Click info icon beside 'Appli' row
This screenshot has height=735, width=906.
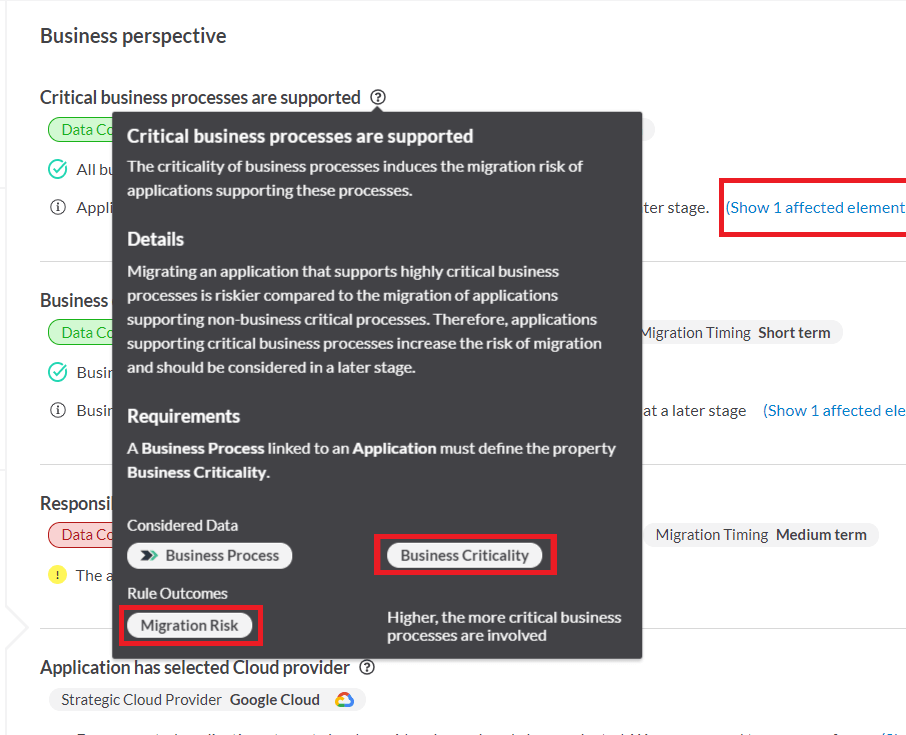click(58, 207)
